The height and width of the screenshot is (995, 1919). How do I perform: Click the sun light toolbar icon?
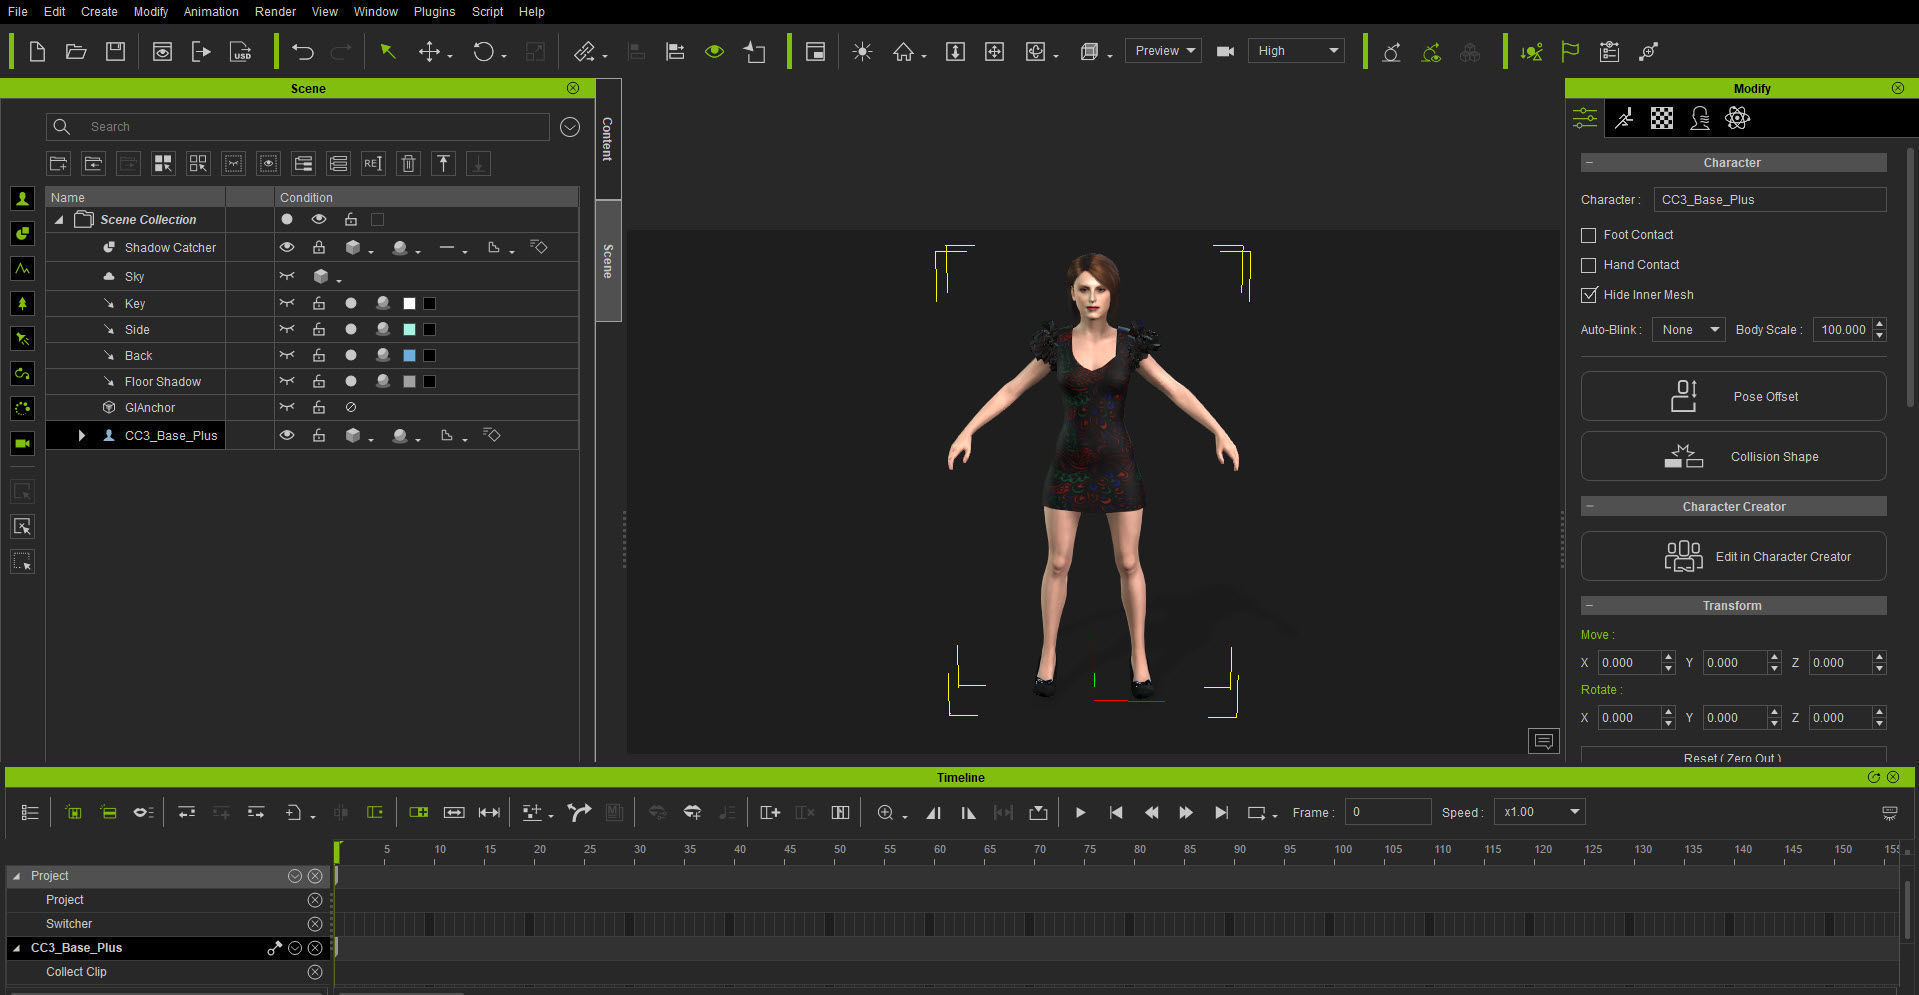[x=862, y=51]
